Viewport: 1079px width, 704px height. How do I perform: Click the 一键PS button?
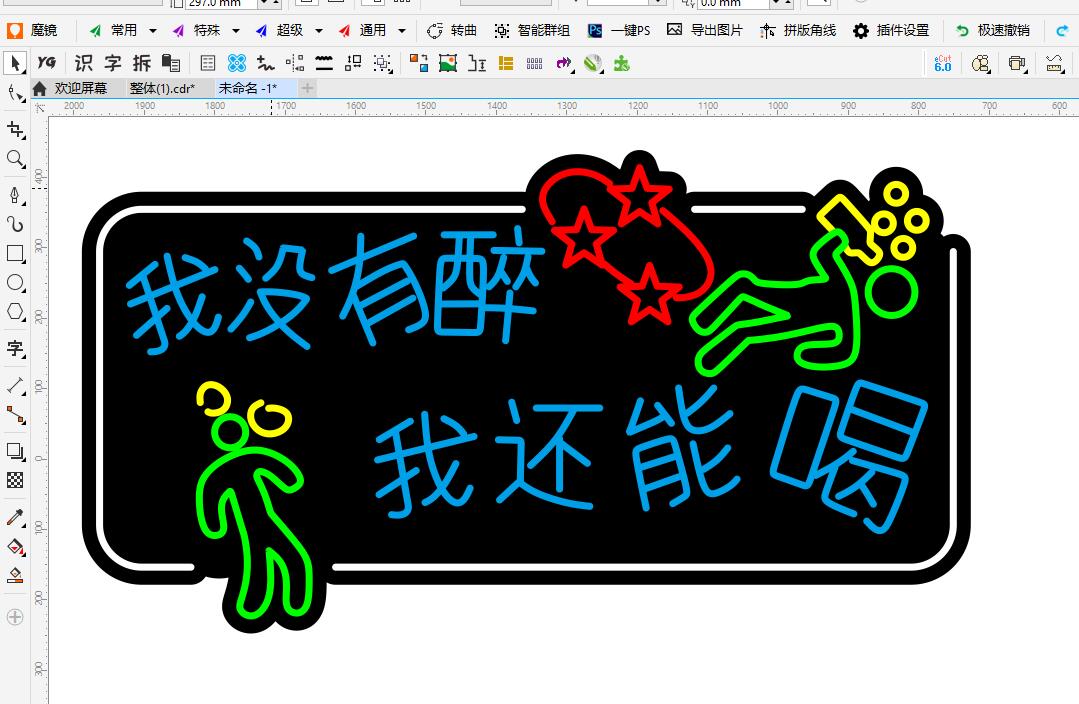(619, 30)
